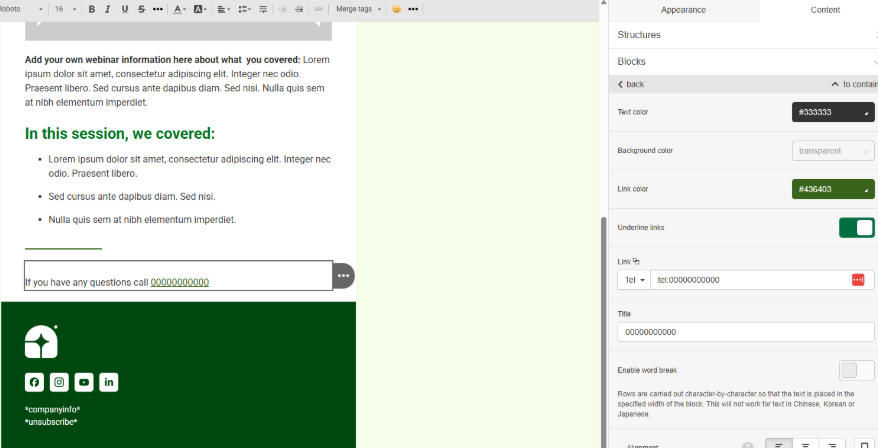Increase the text indent
Viewport: 878px width, 448px height.
(x=300, y=9)
